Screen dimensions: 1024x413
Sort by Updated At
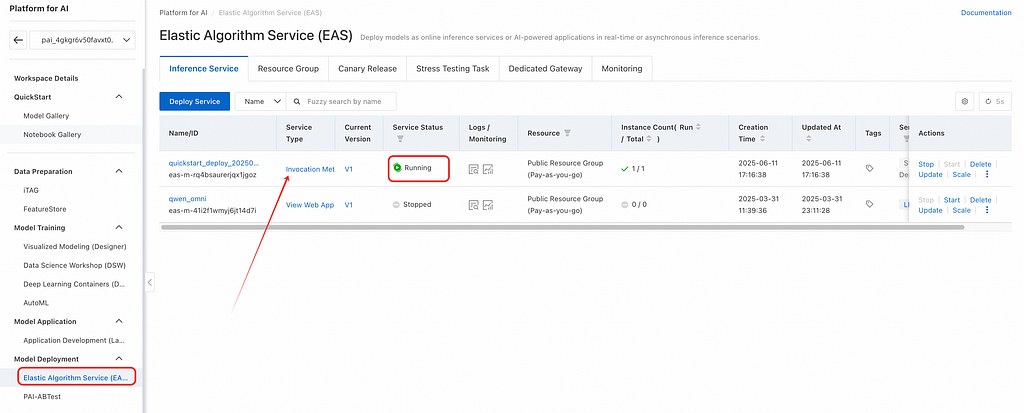click(x=808, y=139)
